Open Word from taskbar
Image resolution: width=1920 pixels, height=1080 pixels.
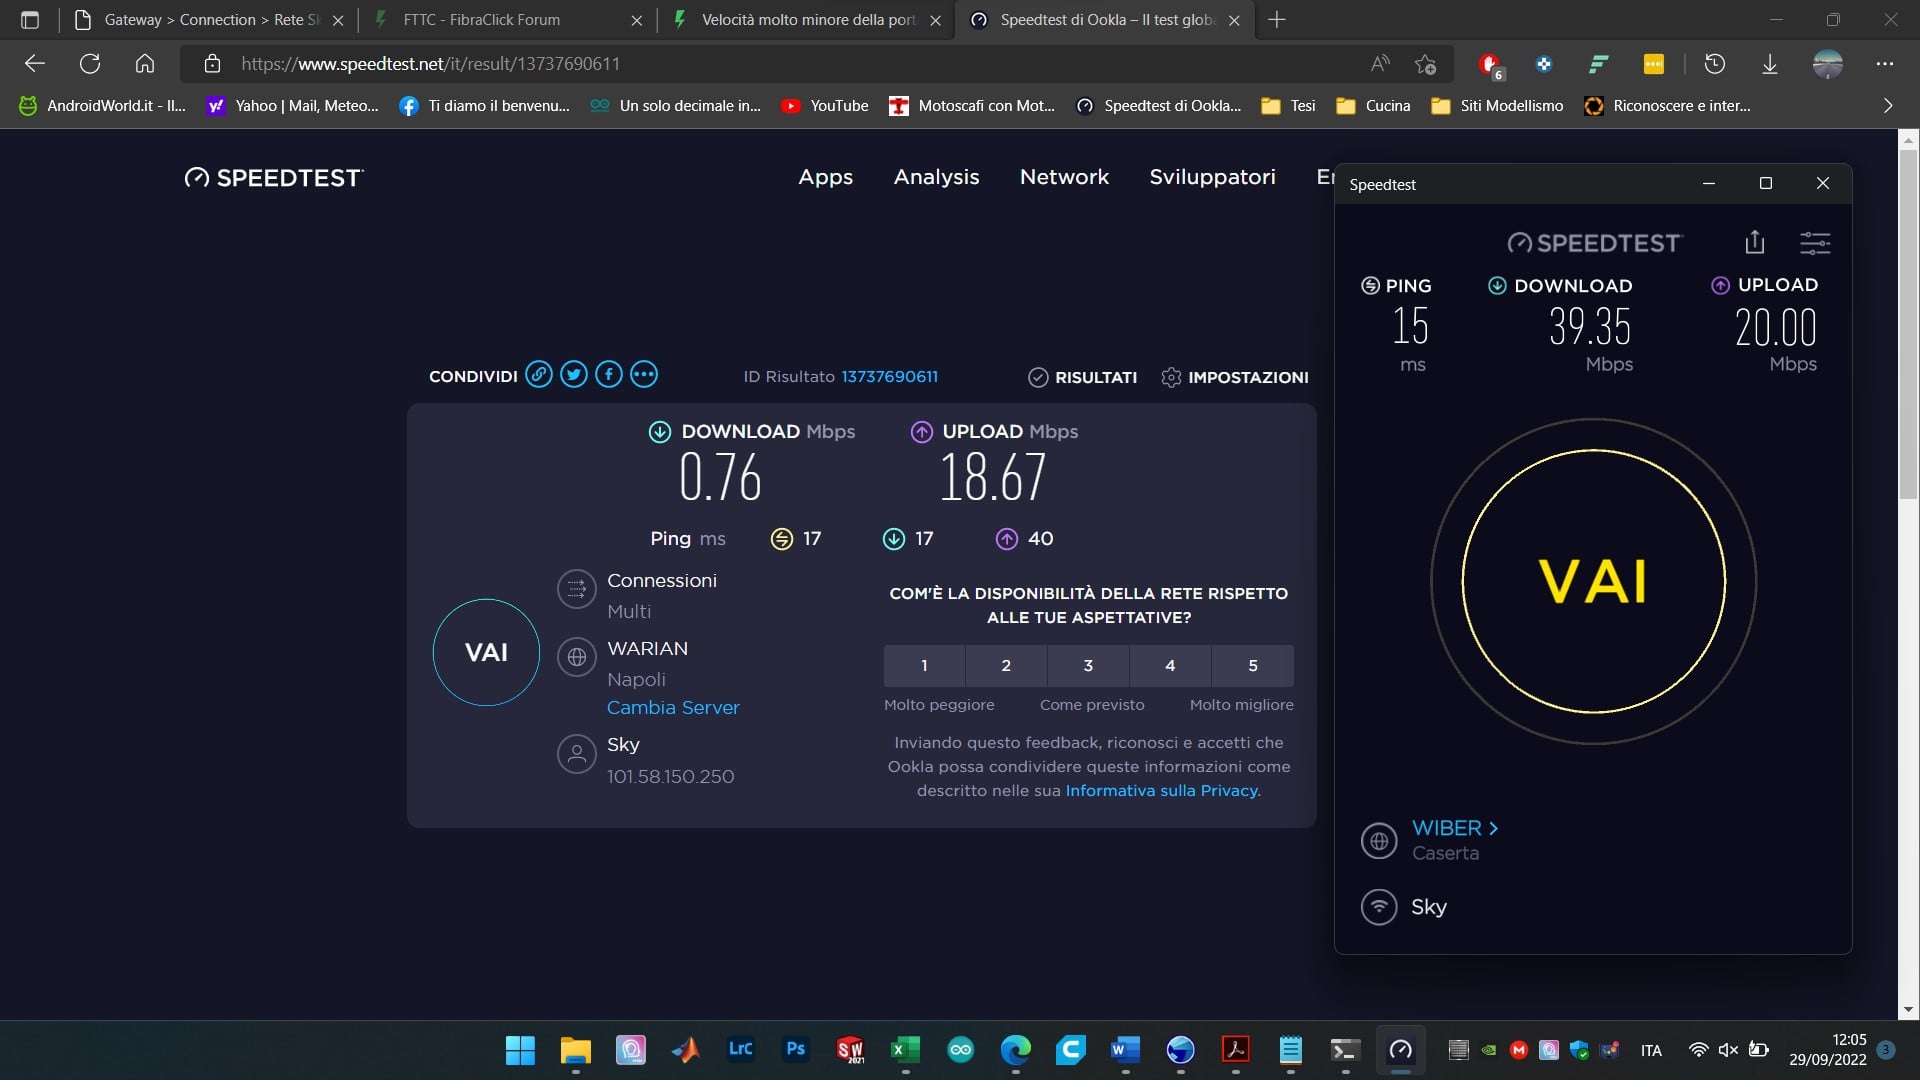(1125, 1050)
